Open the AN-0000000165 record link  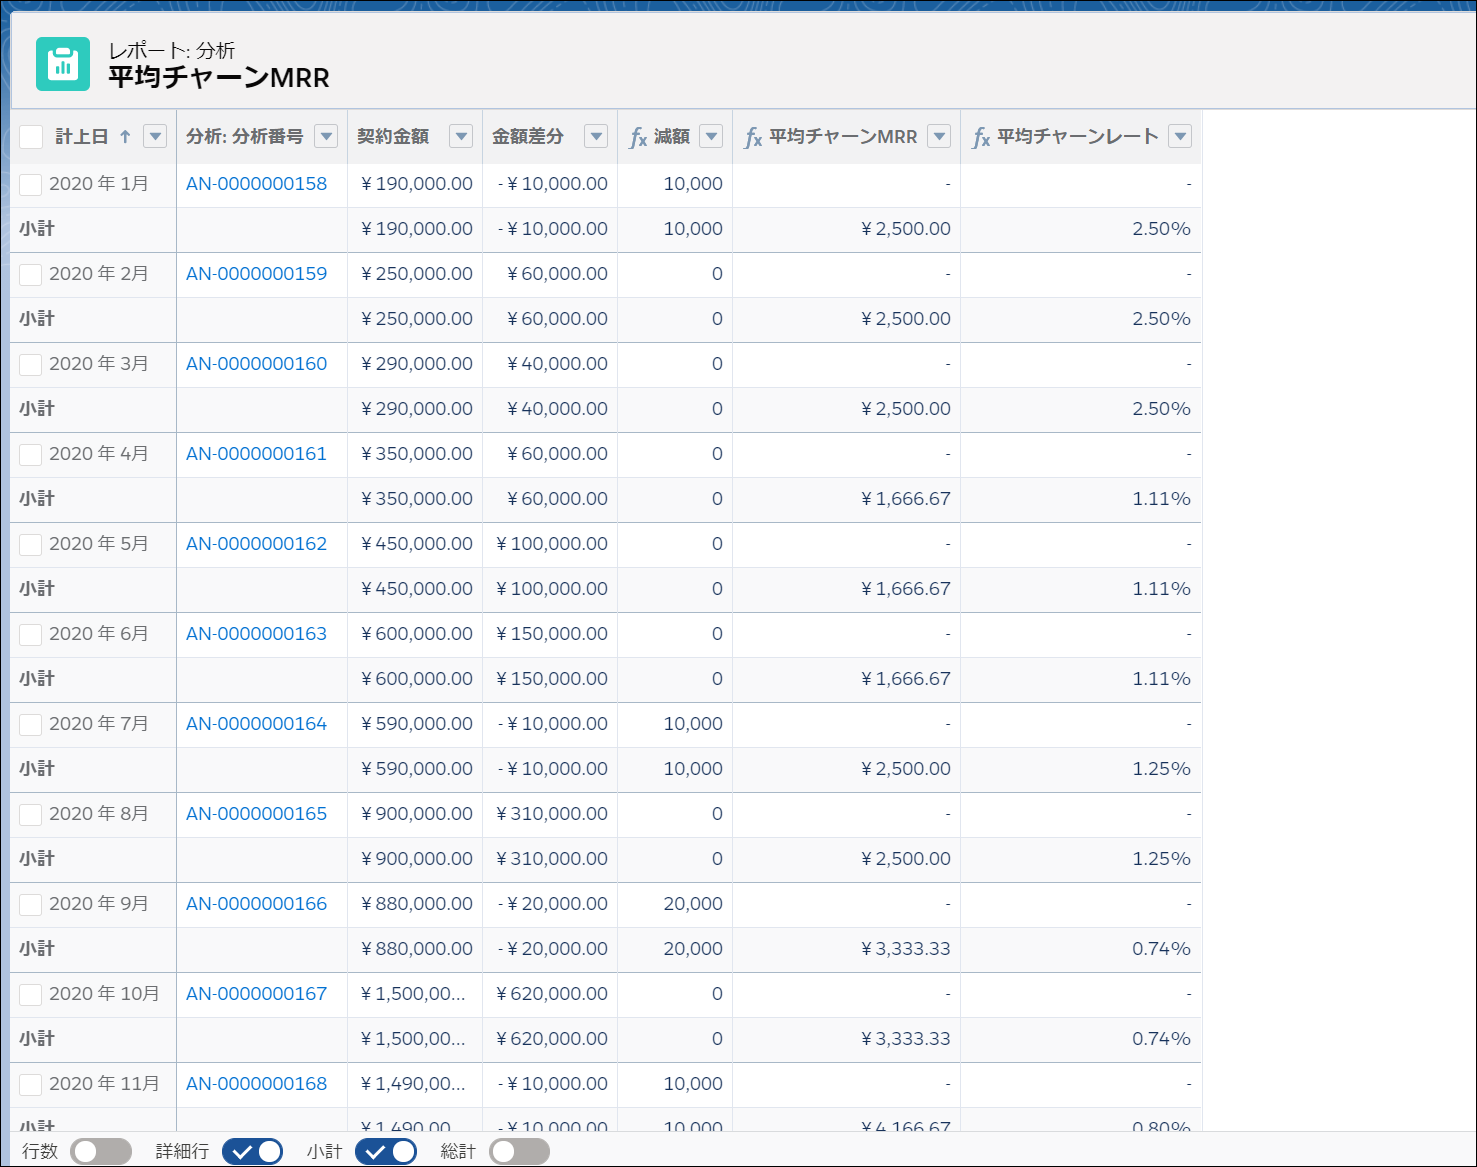tap(256, 814)
